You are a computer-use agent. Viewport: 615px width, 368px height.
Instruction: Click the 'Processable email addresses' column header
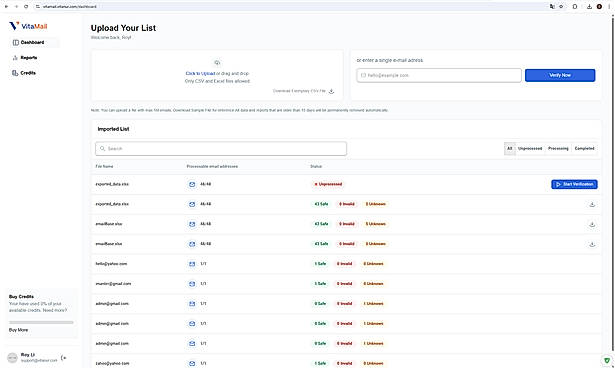[x=212, y=166]
